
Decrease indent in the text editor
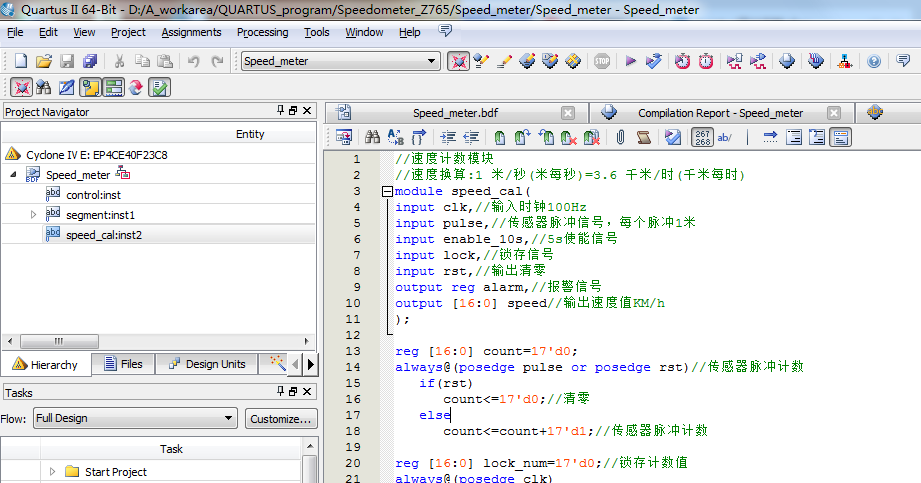tap(471, 137)
